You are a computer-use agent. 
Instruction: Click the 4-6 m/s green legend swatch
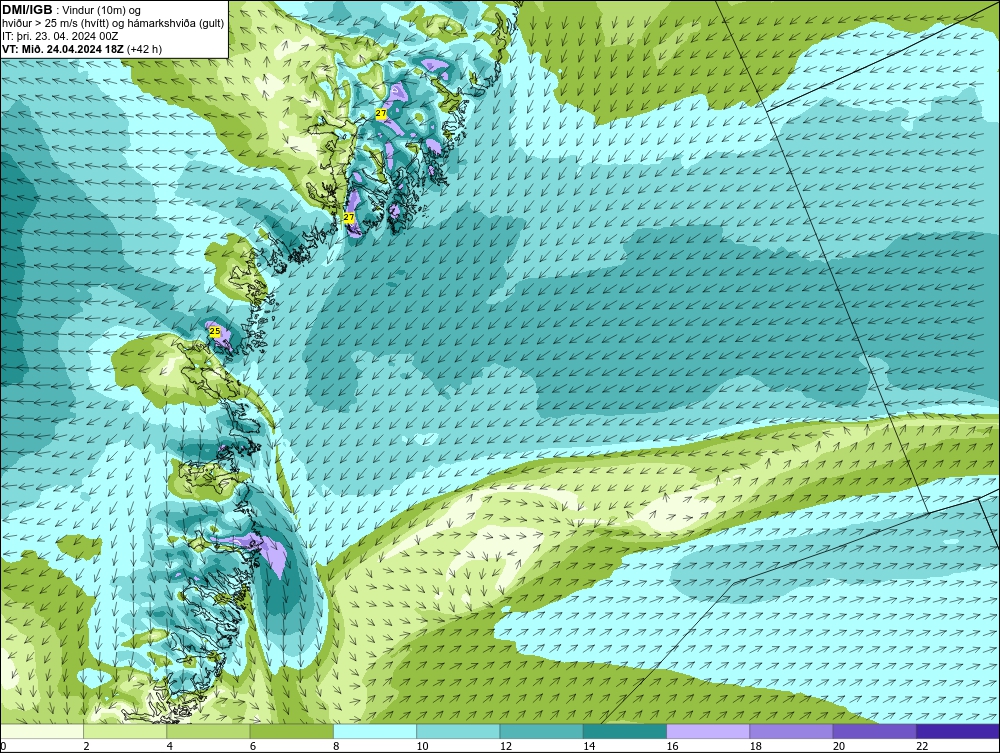(209, 731)
